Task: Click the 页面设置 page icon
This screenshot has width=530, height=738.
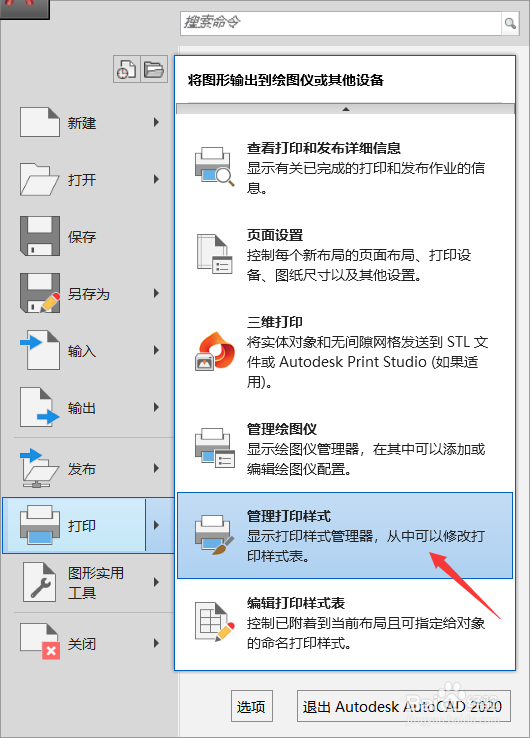Action: pos(215,254)
